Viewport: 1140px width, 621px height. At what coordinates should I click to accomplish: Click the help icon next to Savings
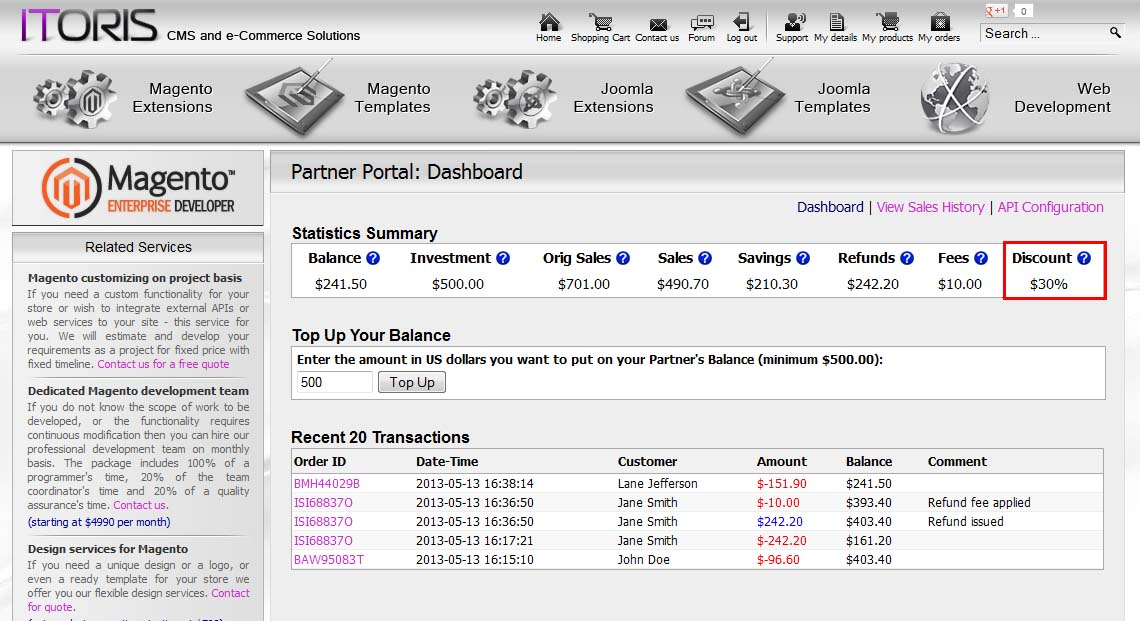[803, 258]
